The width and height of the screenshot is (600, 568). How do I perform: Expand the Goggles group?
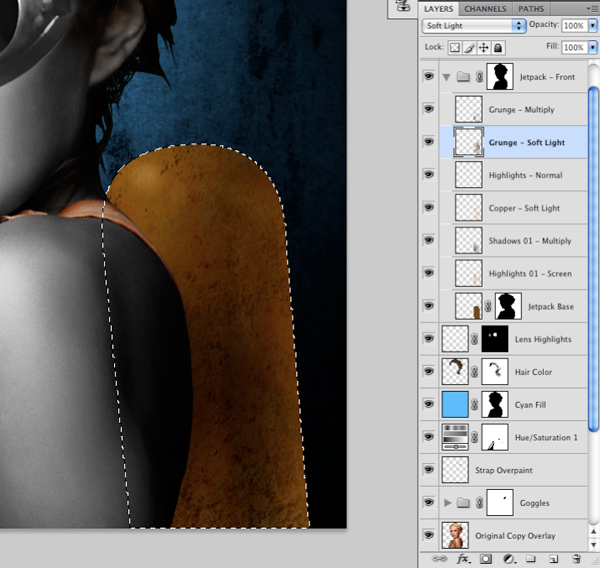[447, 503]
